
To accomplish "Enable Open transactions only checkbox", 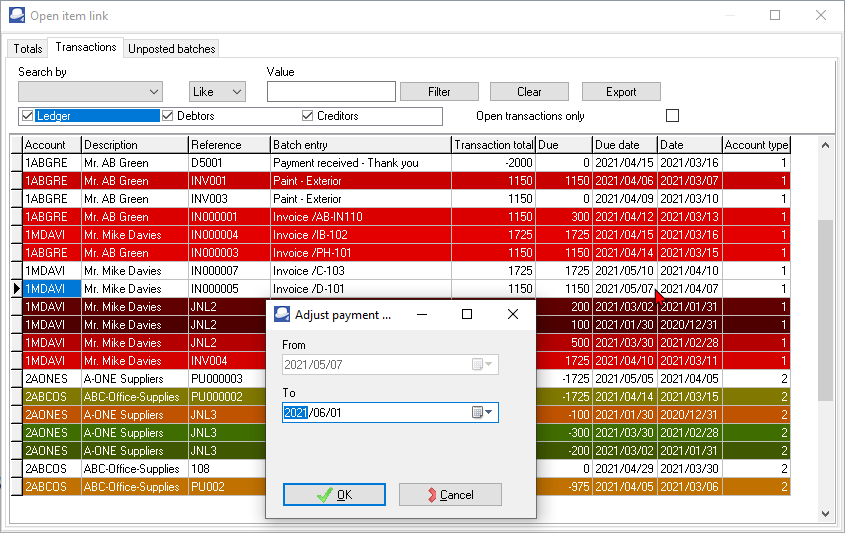I will pos(672,116).
